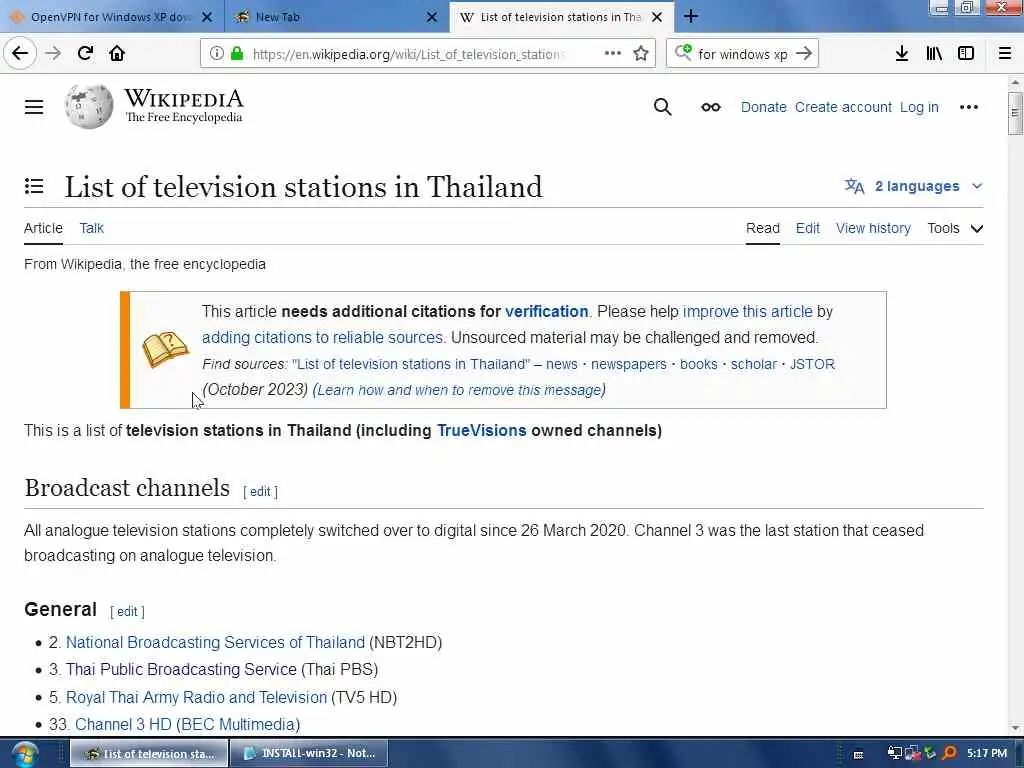Select the Talk tab

point(91,229)
